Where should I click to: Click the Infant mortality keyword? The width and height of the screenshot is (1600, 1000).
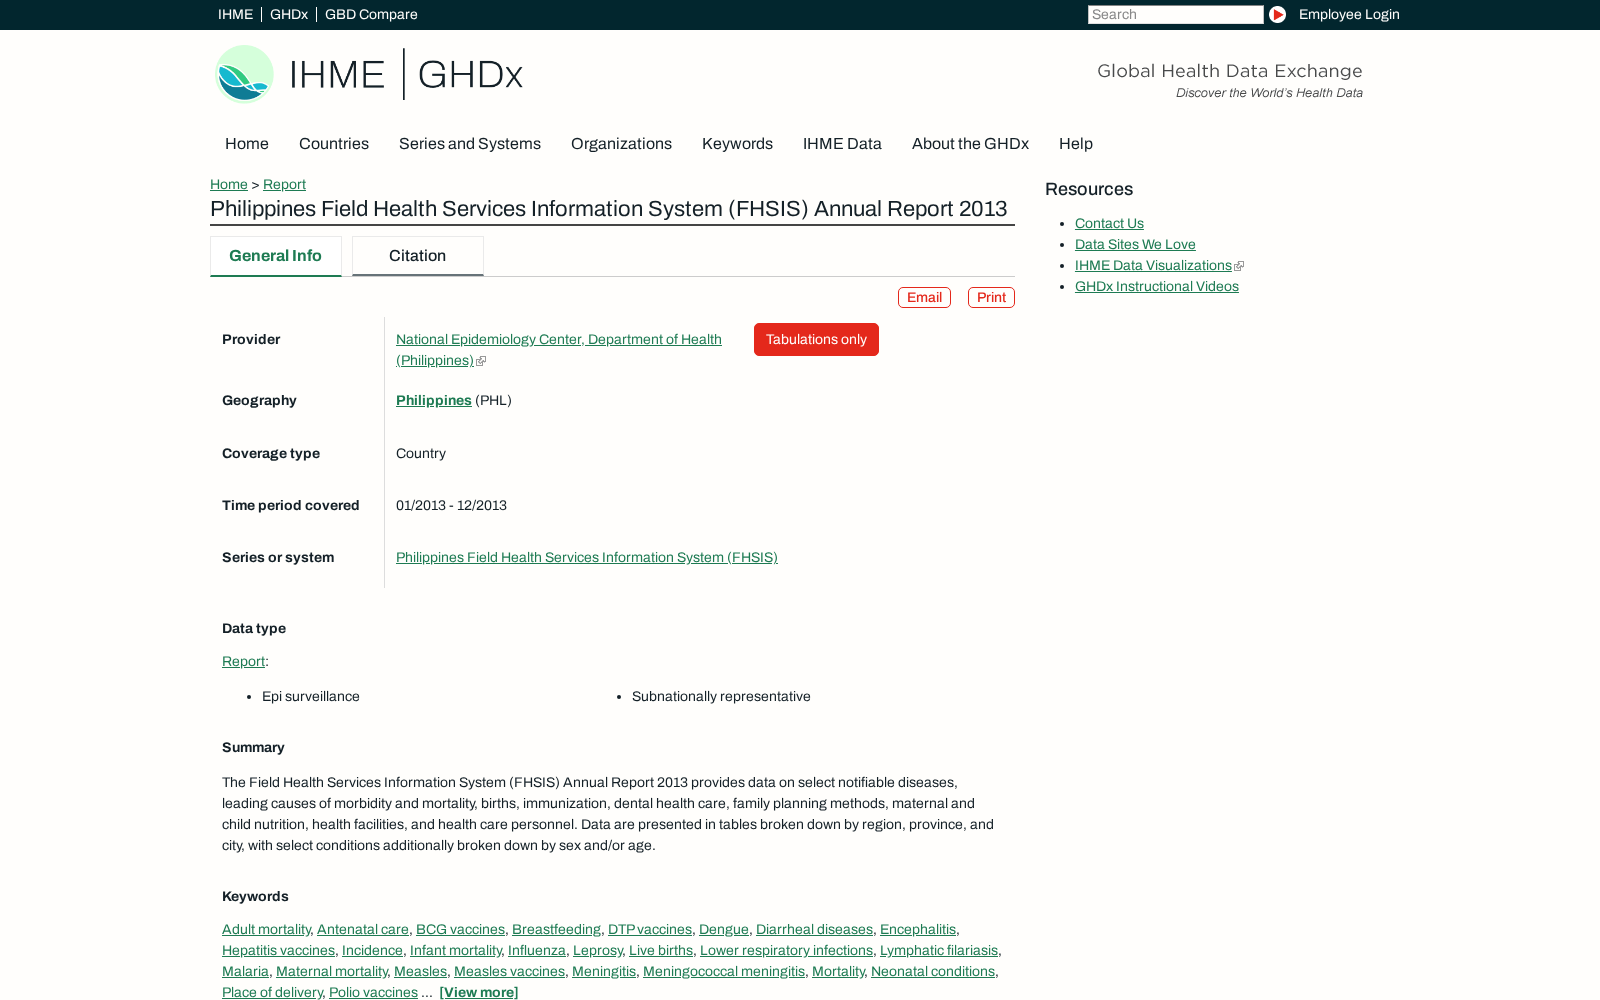tap(455, 950)
